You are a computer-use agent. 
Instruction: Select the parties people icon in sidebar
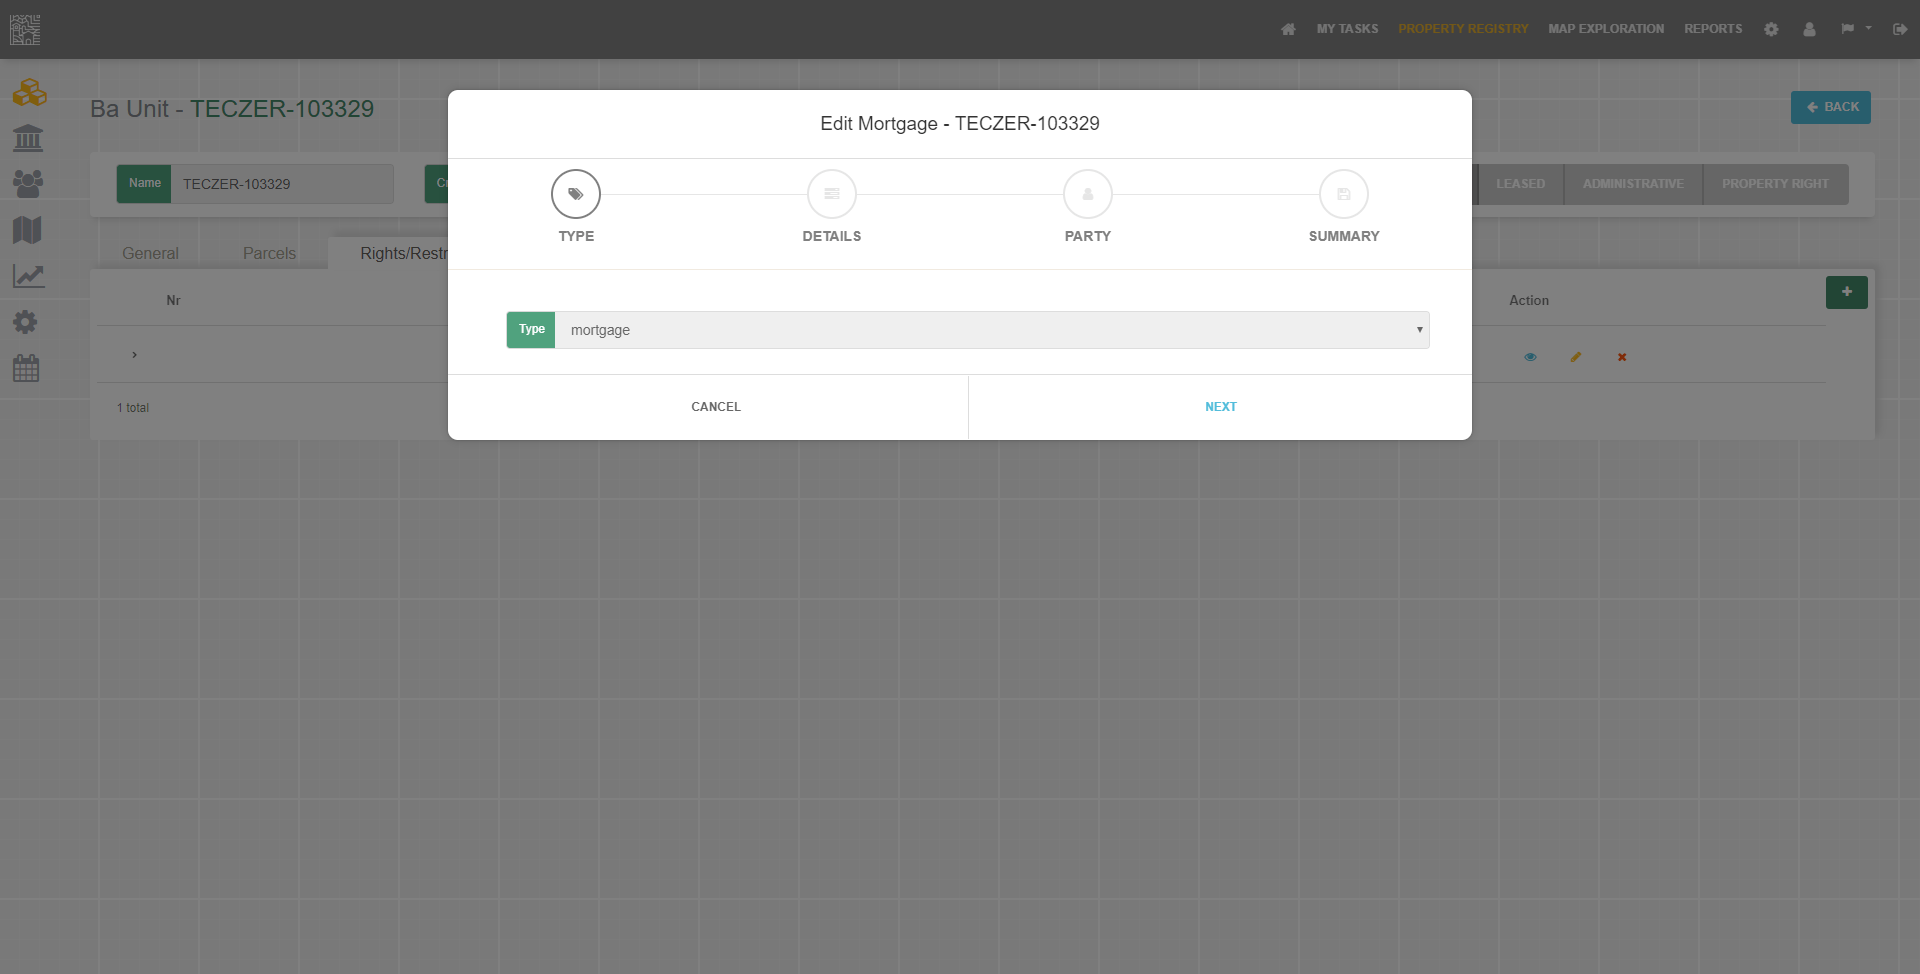point(28,184)
